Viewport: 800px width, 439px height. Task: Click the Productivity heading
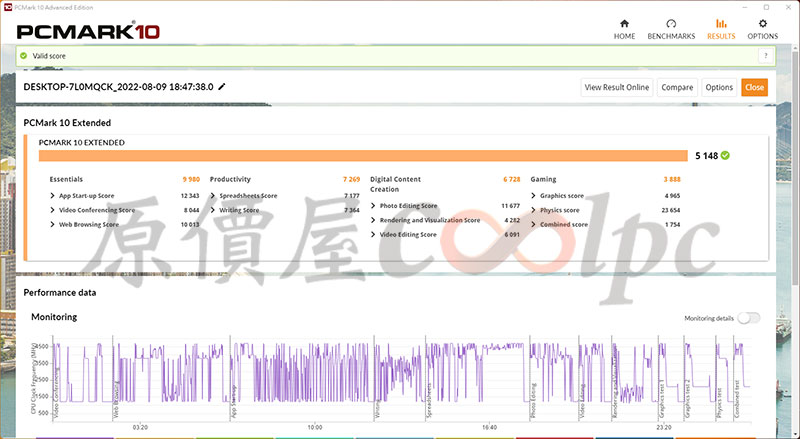coord(230,179)
